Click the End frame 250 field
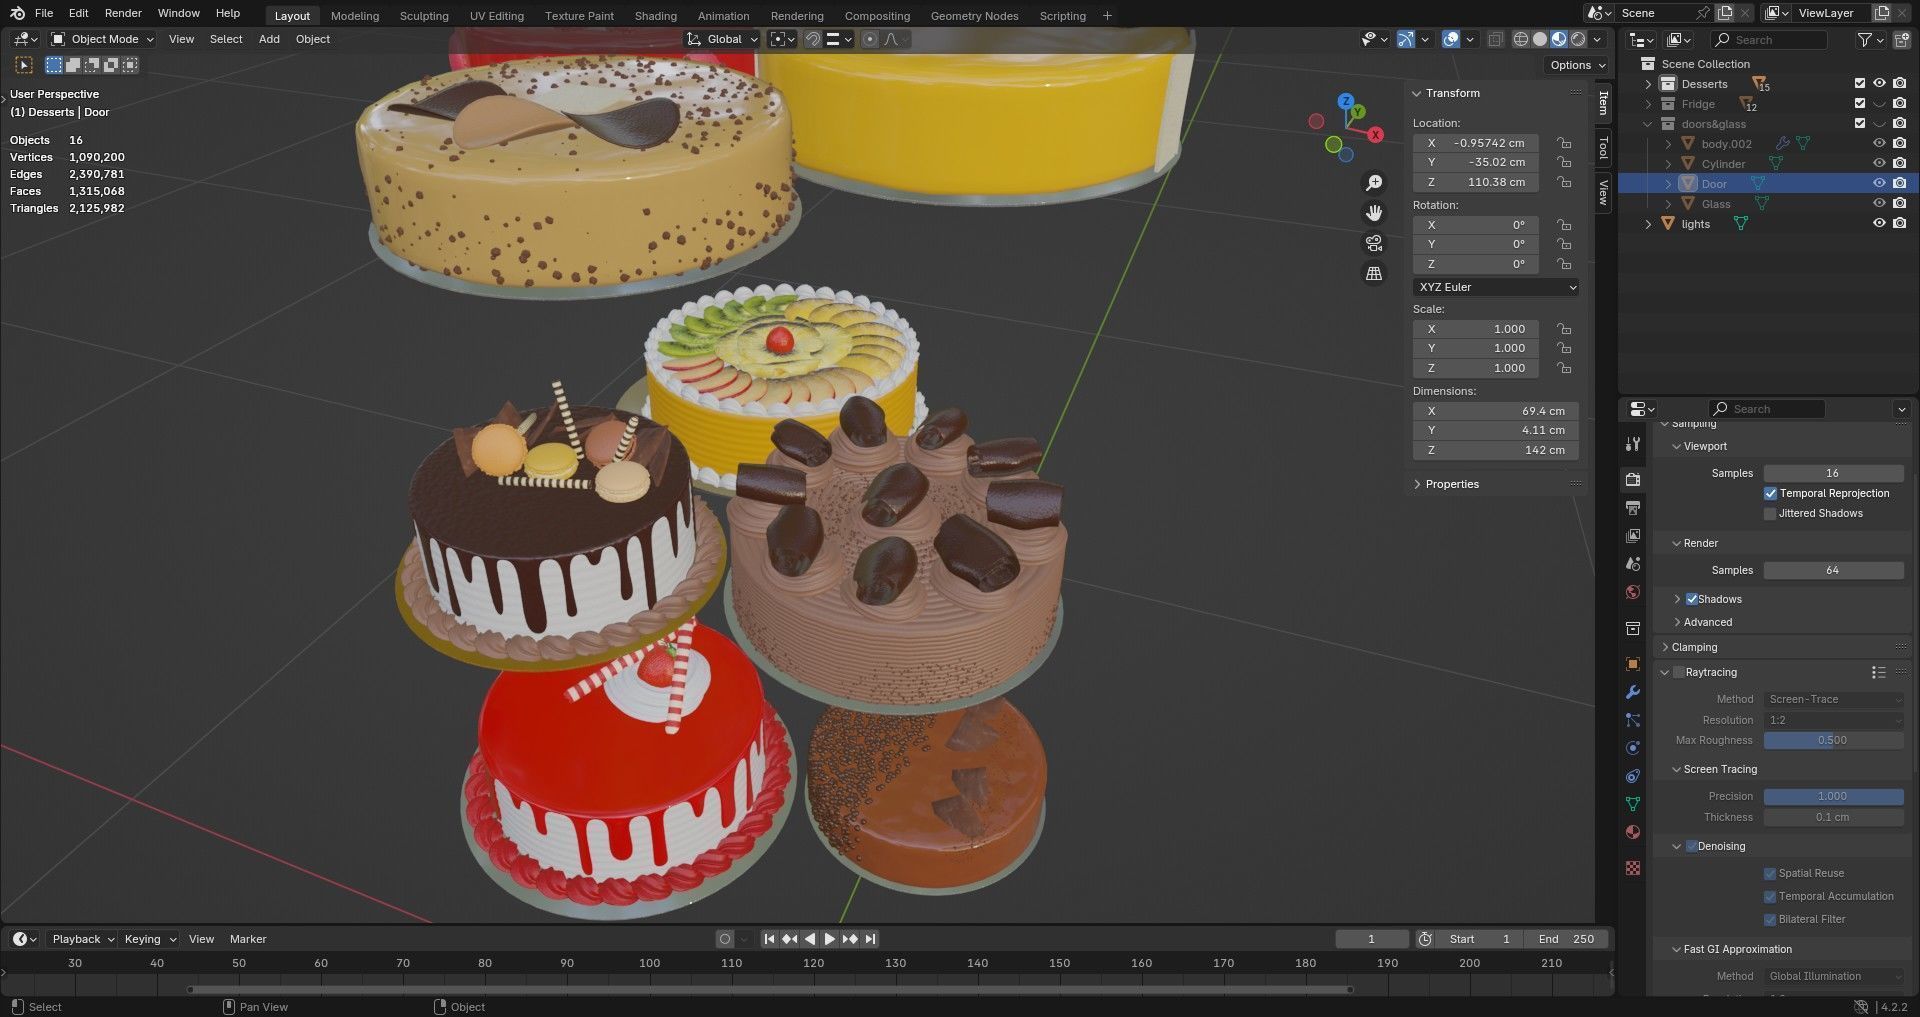1920x1017 pixels. 1567,940
